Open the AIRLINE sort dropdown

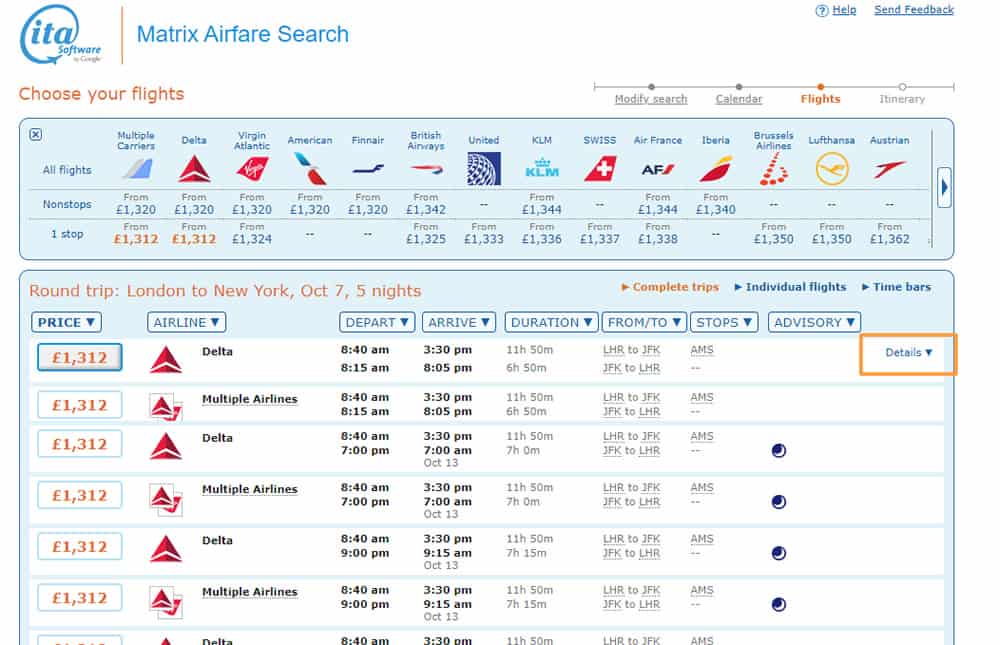pyautogui.click(x=186, y=323)
